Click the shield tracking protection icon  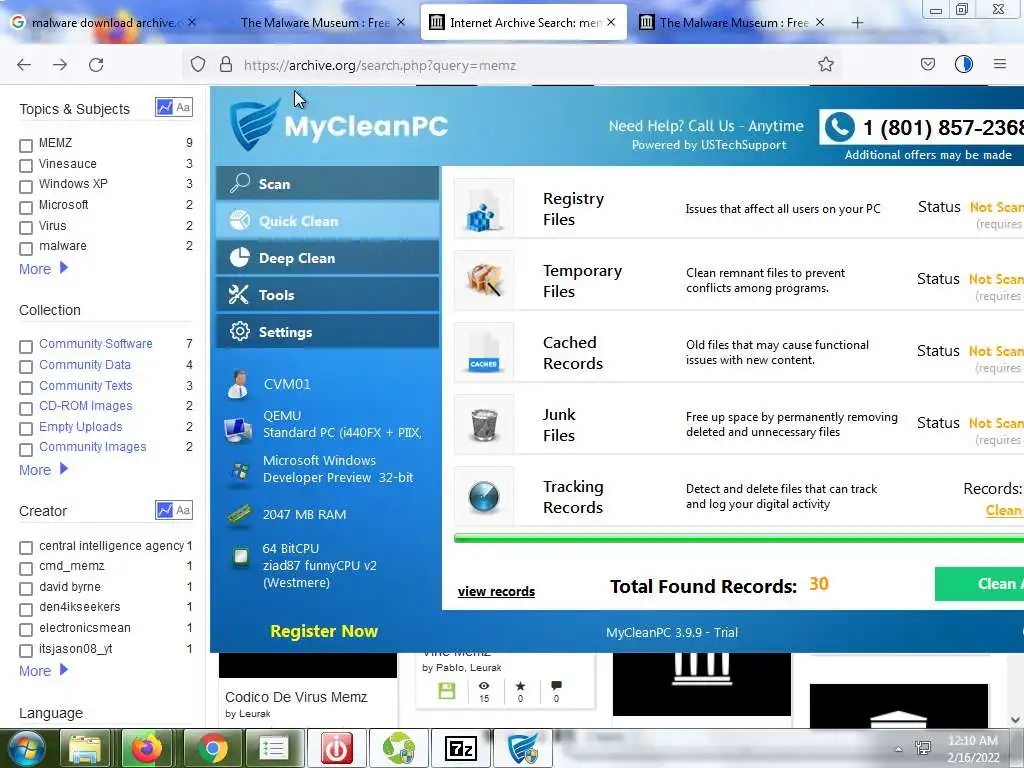(x=198, y=64)
